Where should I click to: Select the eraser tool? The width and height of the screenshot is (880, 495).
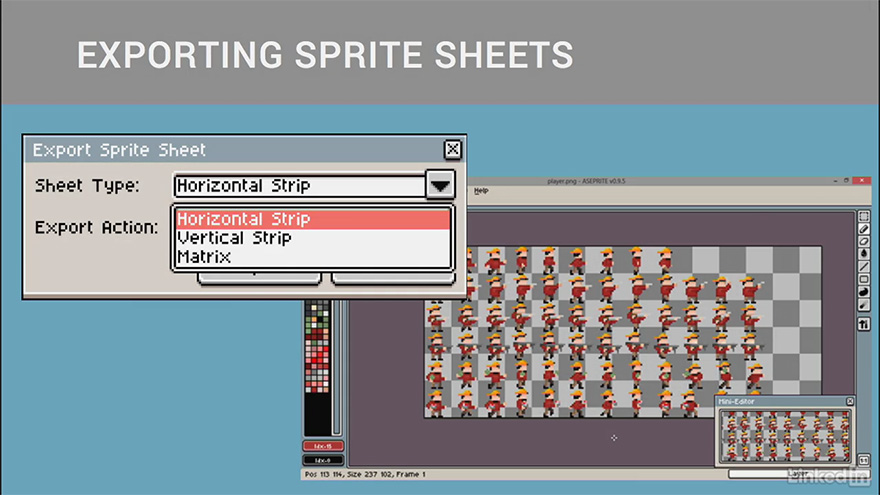864,241
